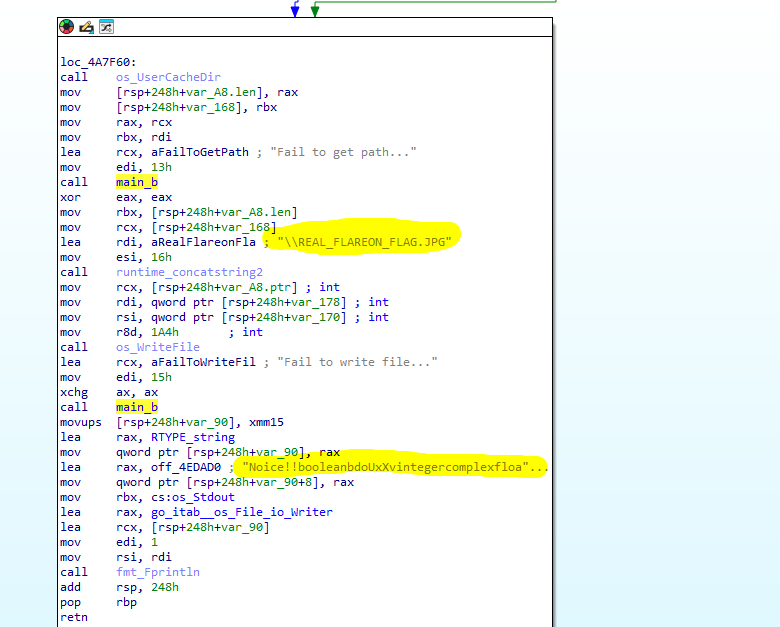Open runtime_concatstring2 function
Viewport: 780px width, 627px height.
[x=189, y=272]
